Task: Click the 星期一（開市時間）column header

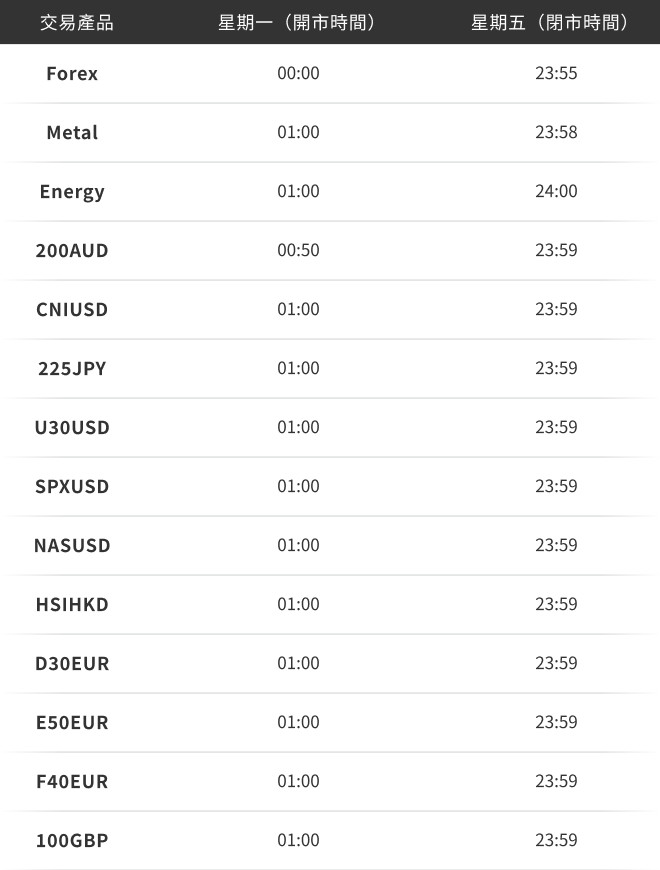Action: tap(298, 23)
